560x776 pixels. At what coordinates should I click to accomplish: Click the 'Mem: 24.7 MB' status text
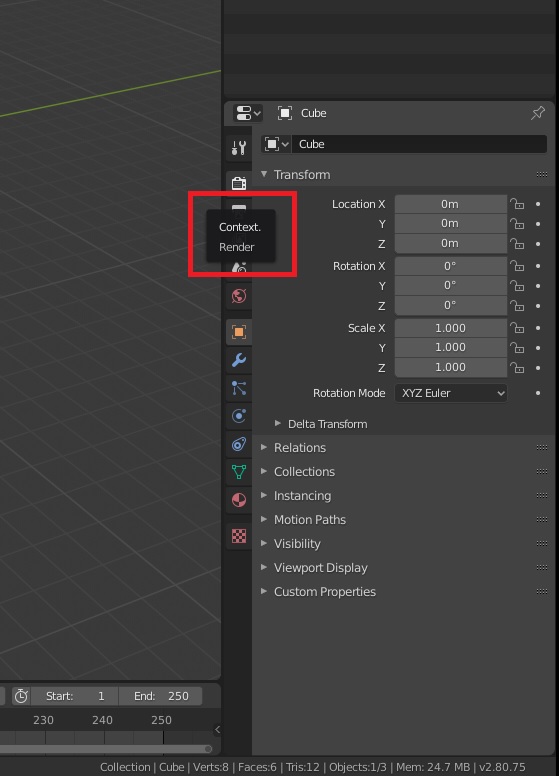coord(433,767)
